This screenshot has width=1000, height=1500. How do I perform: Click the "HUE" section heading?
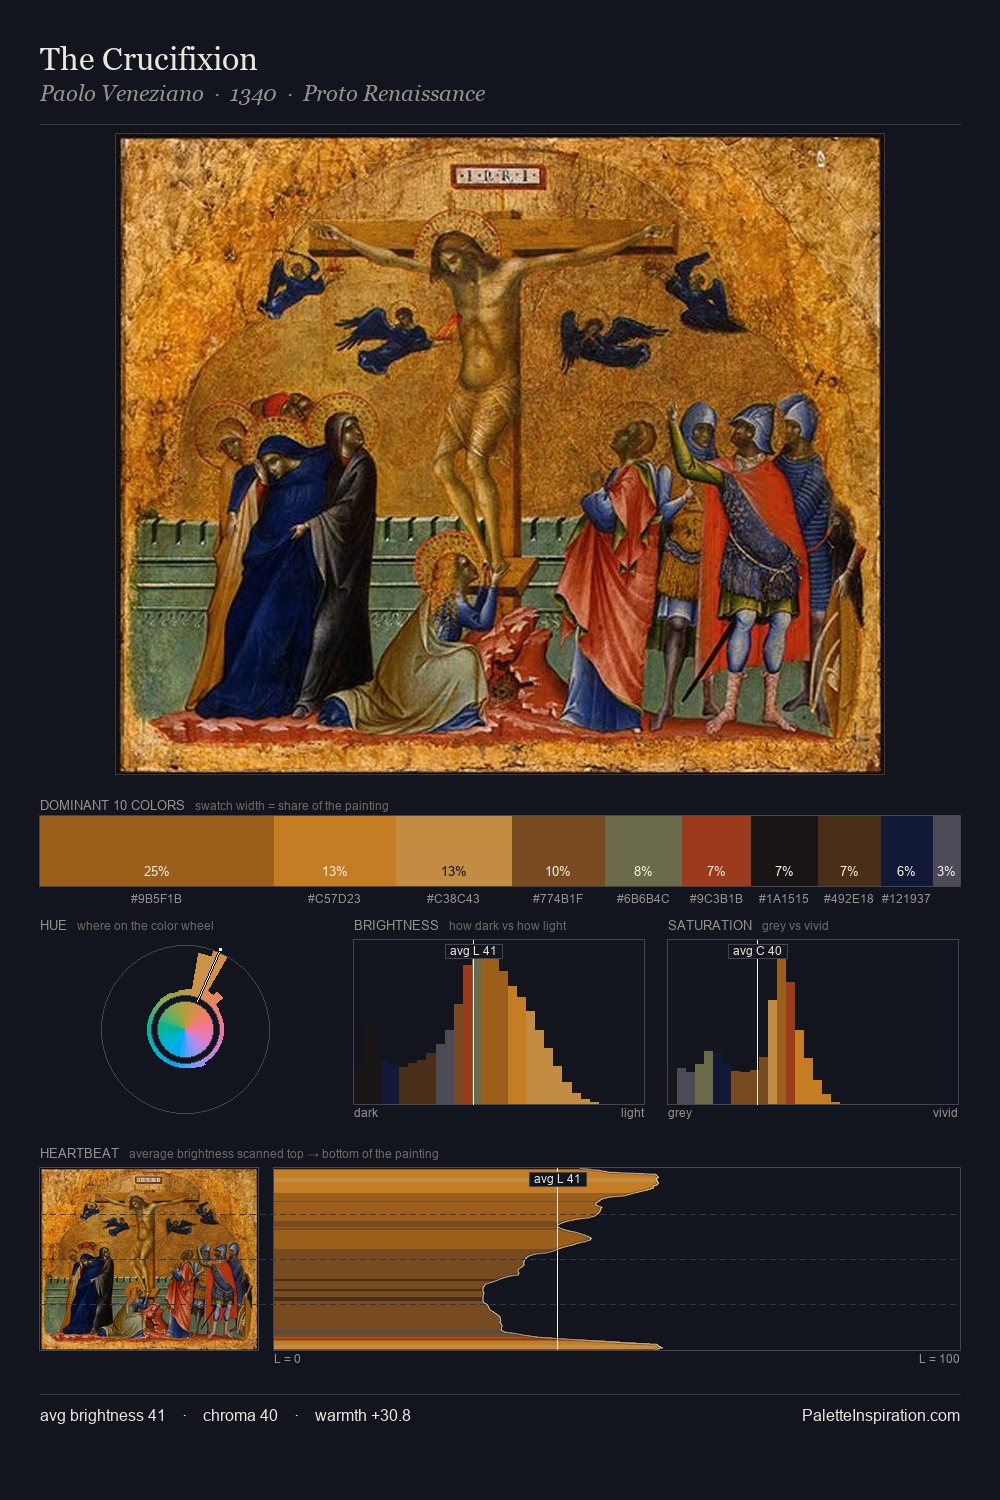tap(53, 925)
